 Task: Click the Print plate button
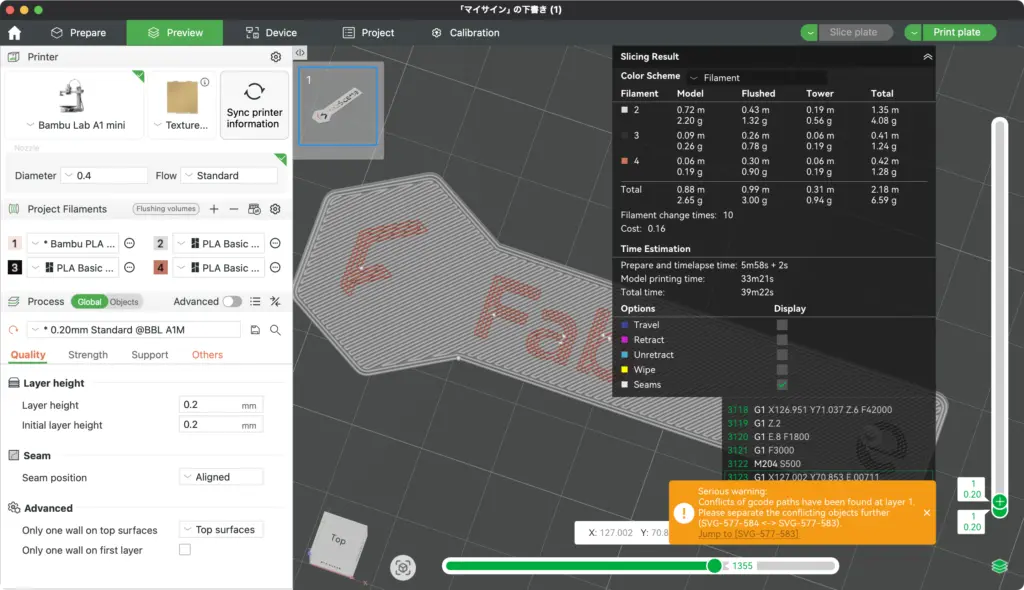(x=957, y=32)
